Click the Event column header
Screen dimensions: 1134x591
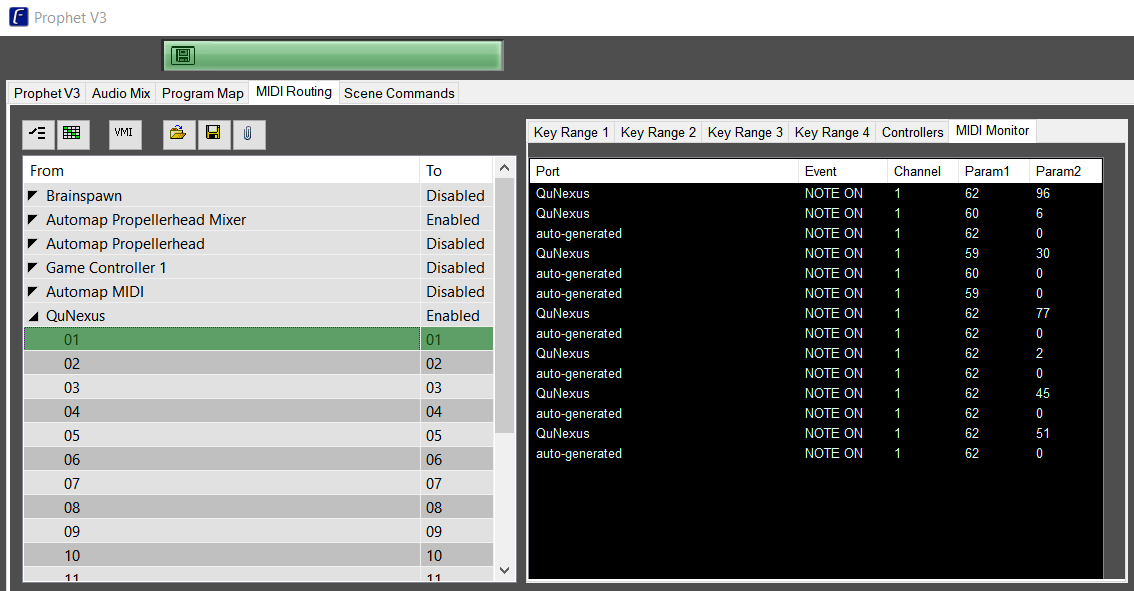tap(843, 171)
